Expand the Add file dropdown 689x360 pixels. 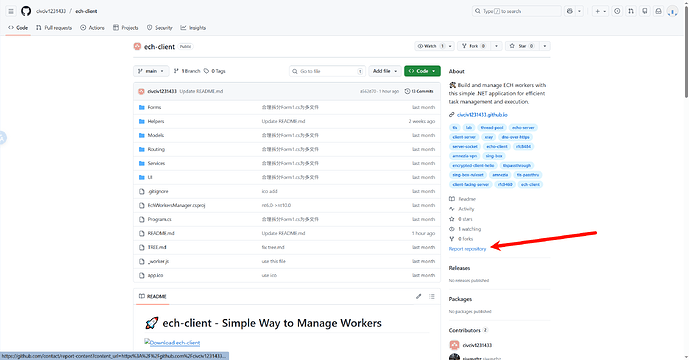(x=385, y=71)
